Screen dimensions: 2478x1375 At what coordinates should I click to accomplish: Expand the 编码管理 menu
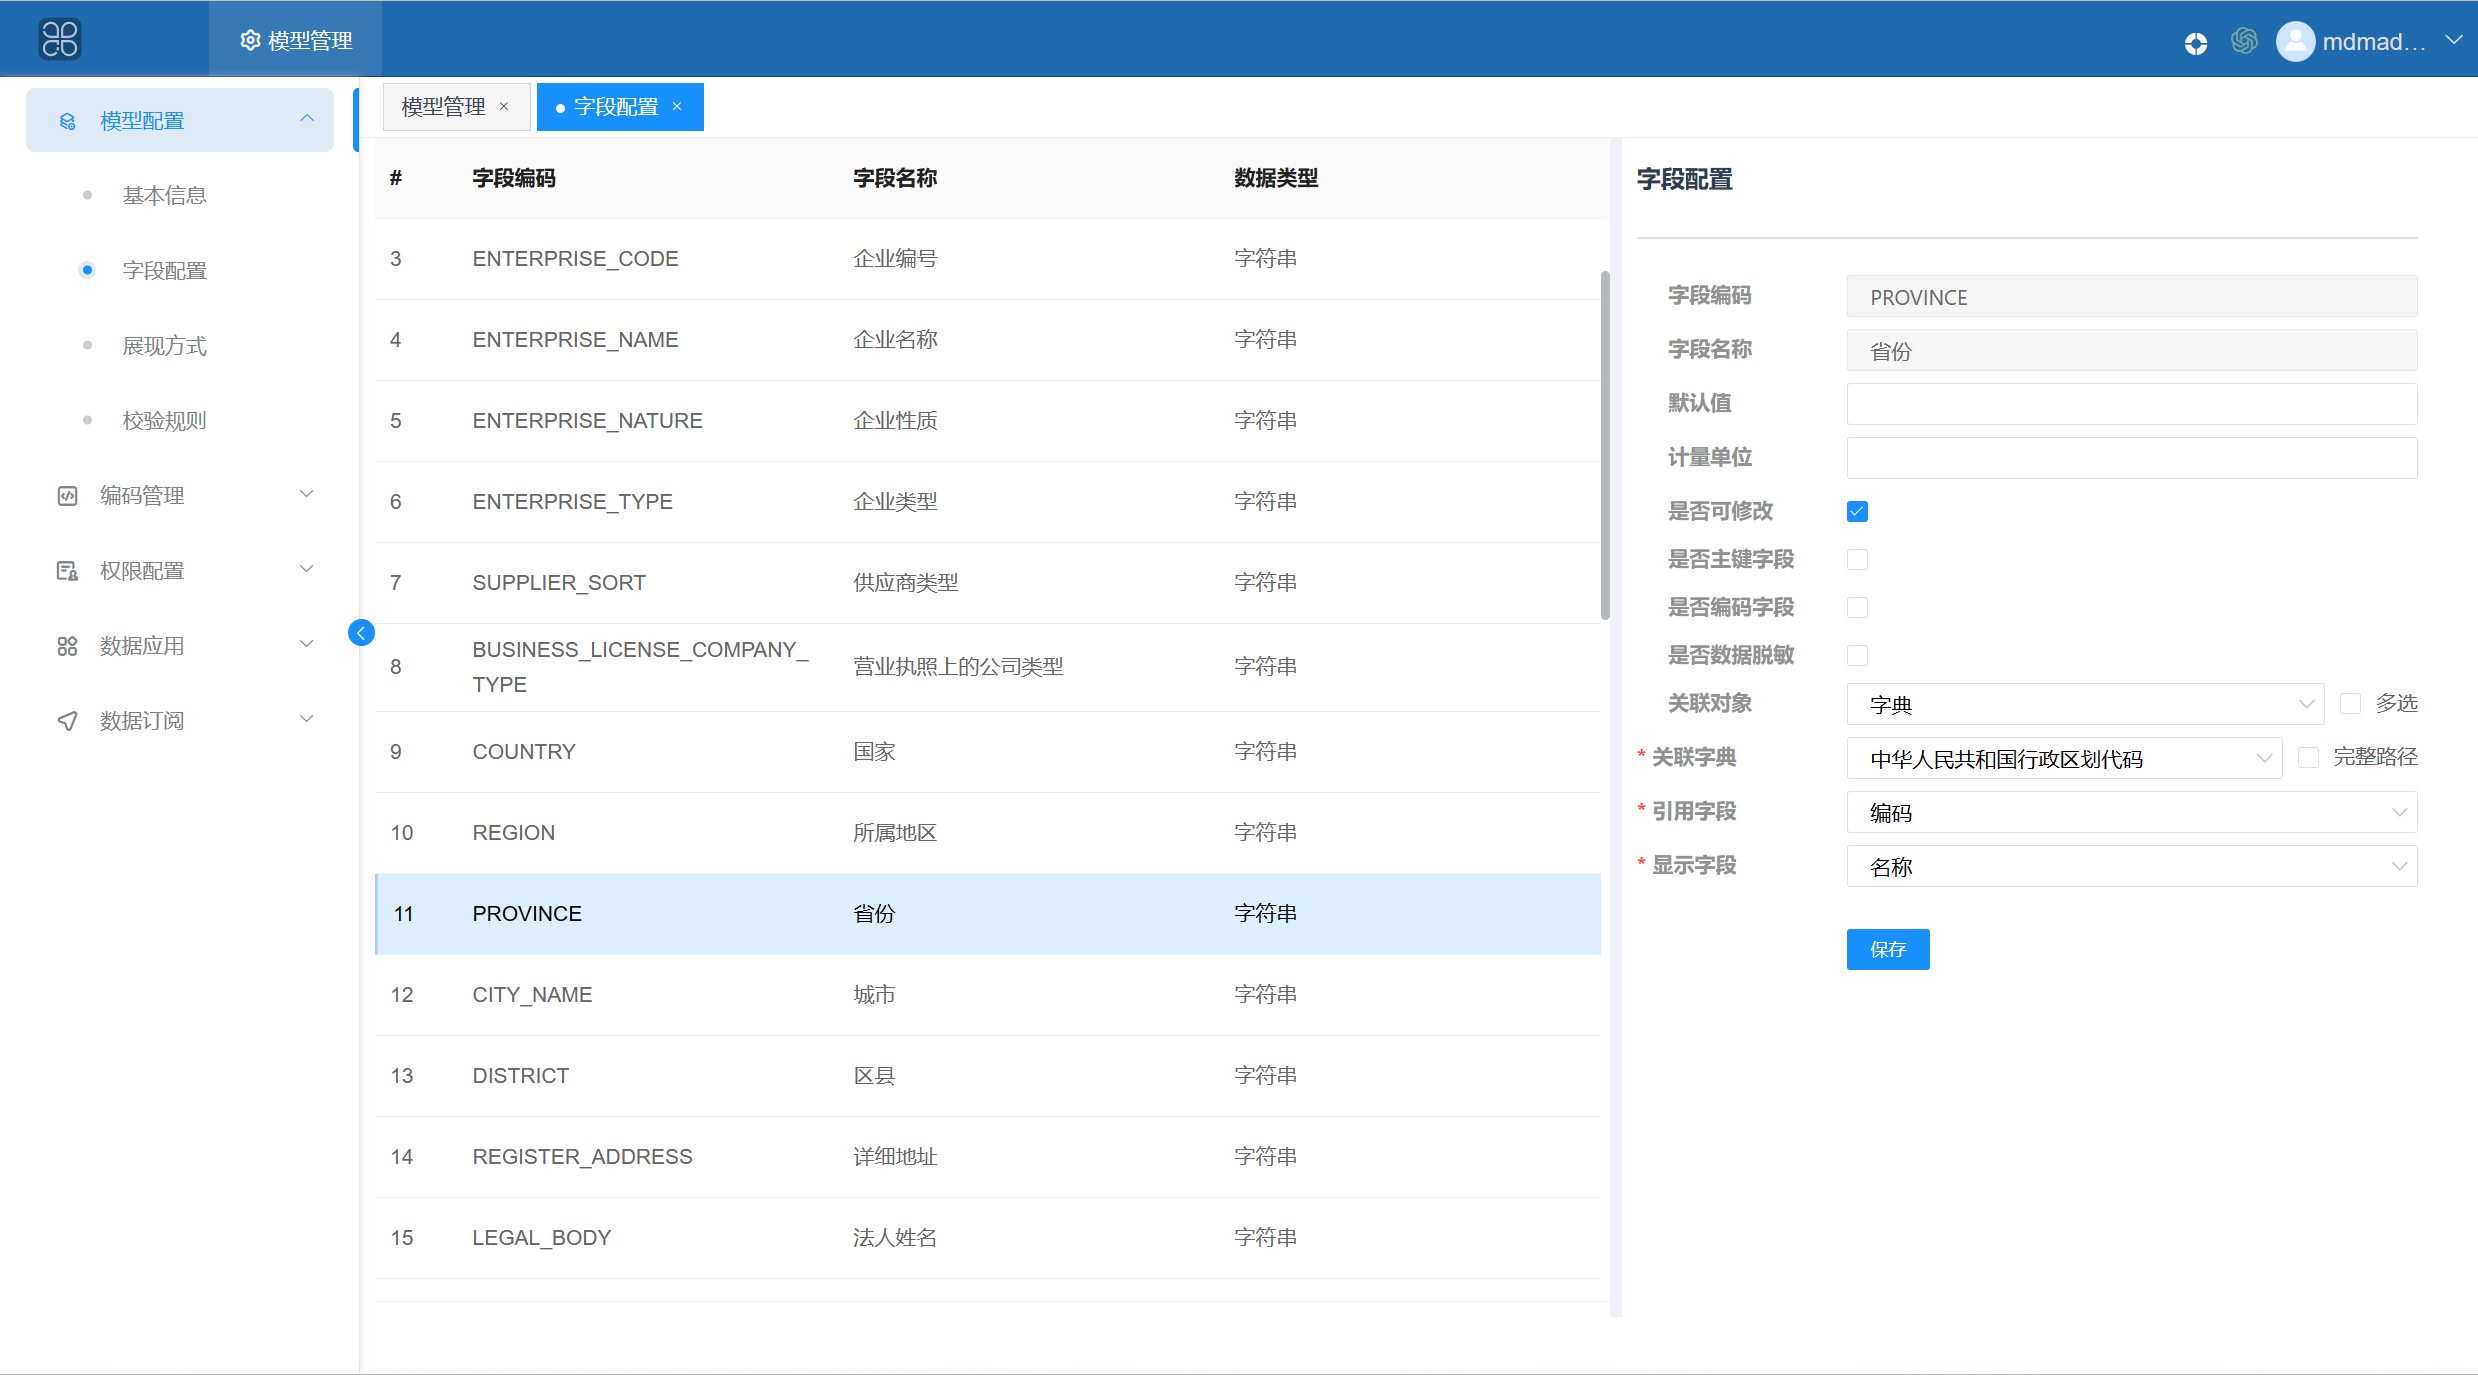point(307,494)
